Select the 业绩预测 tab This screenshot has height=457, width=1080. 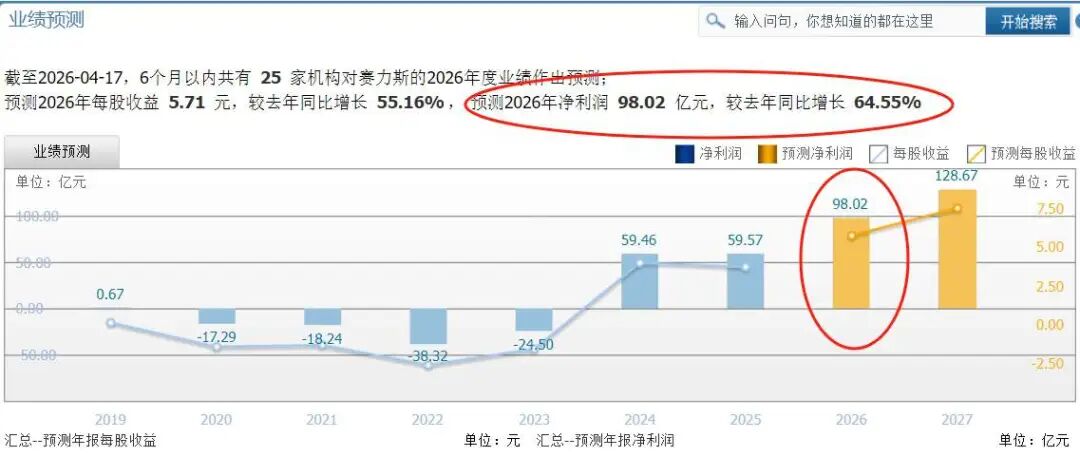click(x=62, y=152)
